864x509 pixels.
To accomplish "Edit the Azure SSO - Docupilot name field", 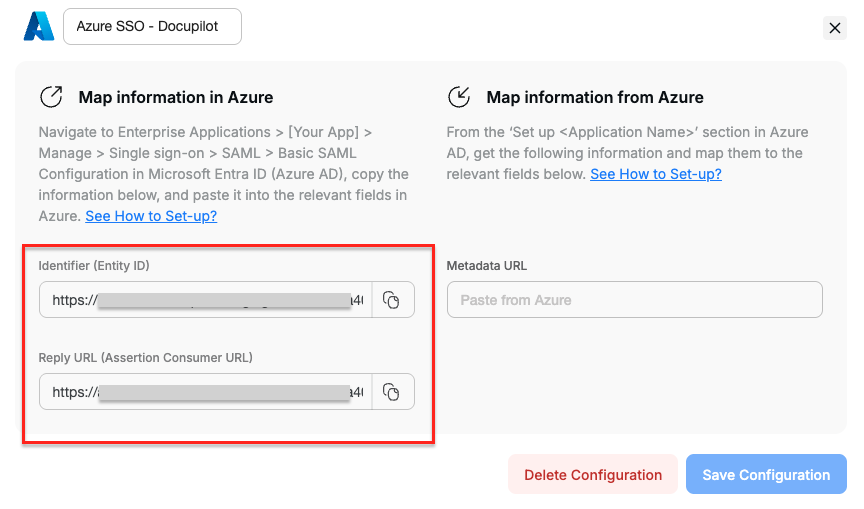I will click(x=152, y=28).
